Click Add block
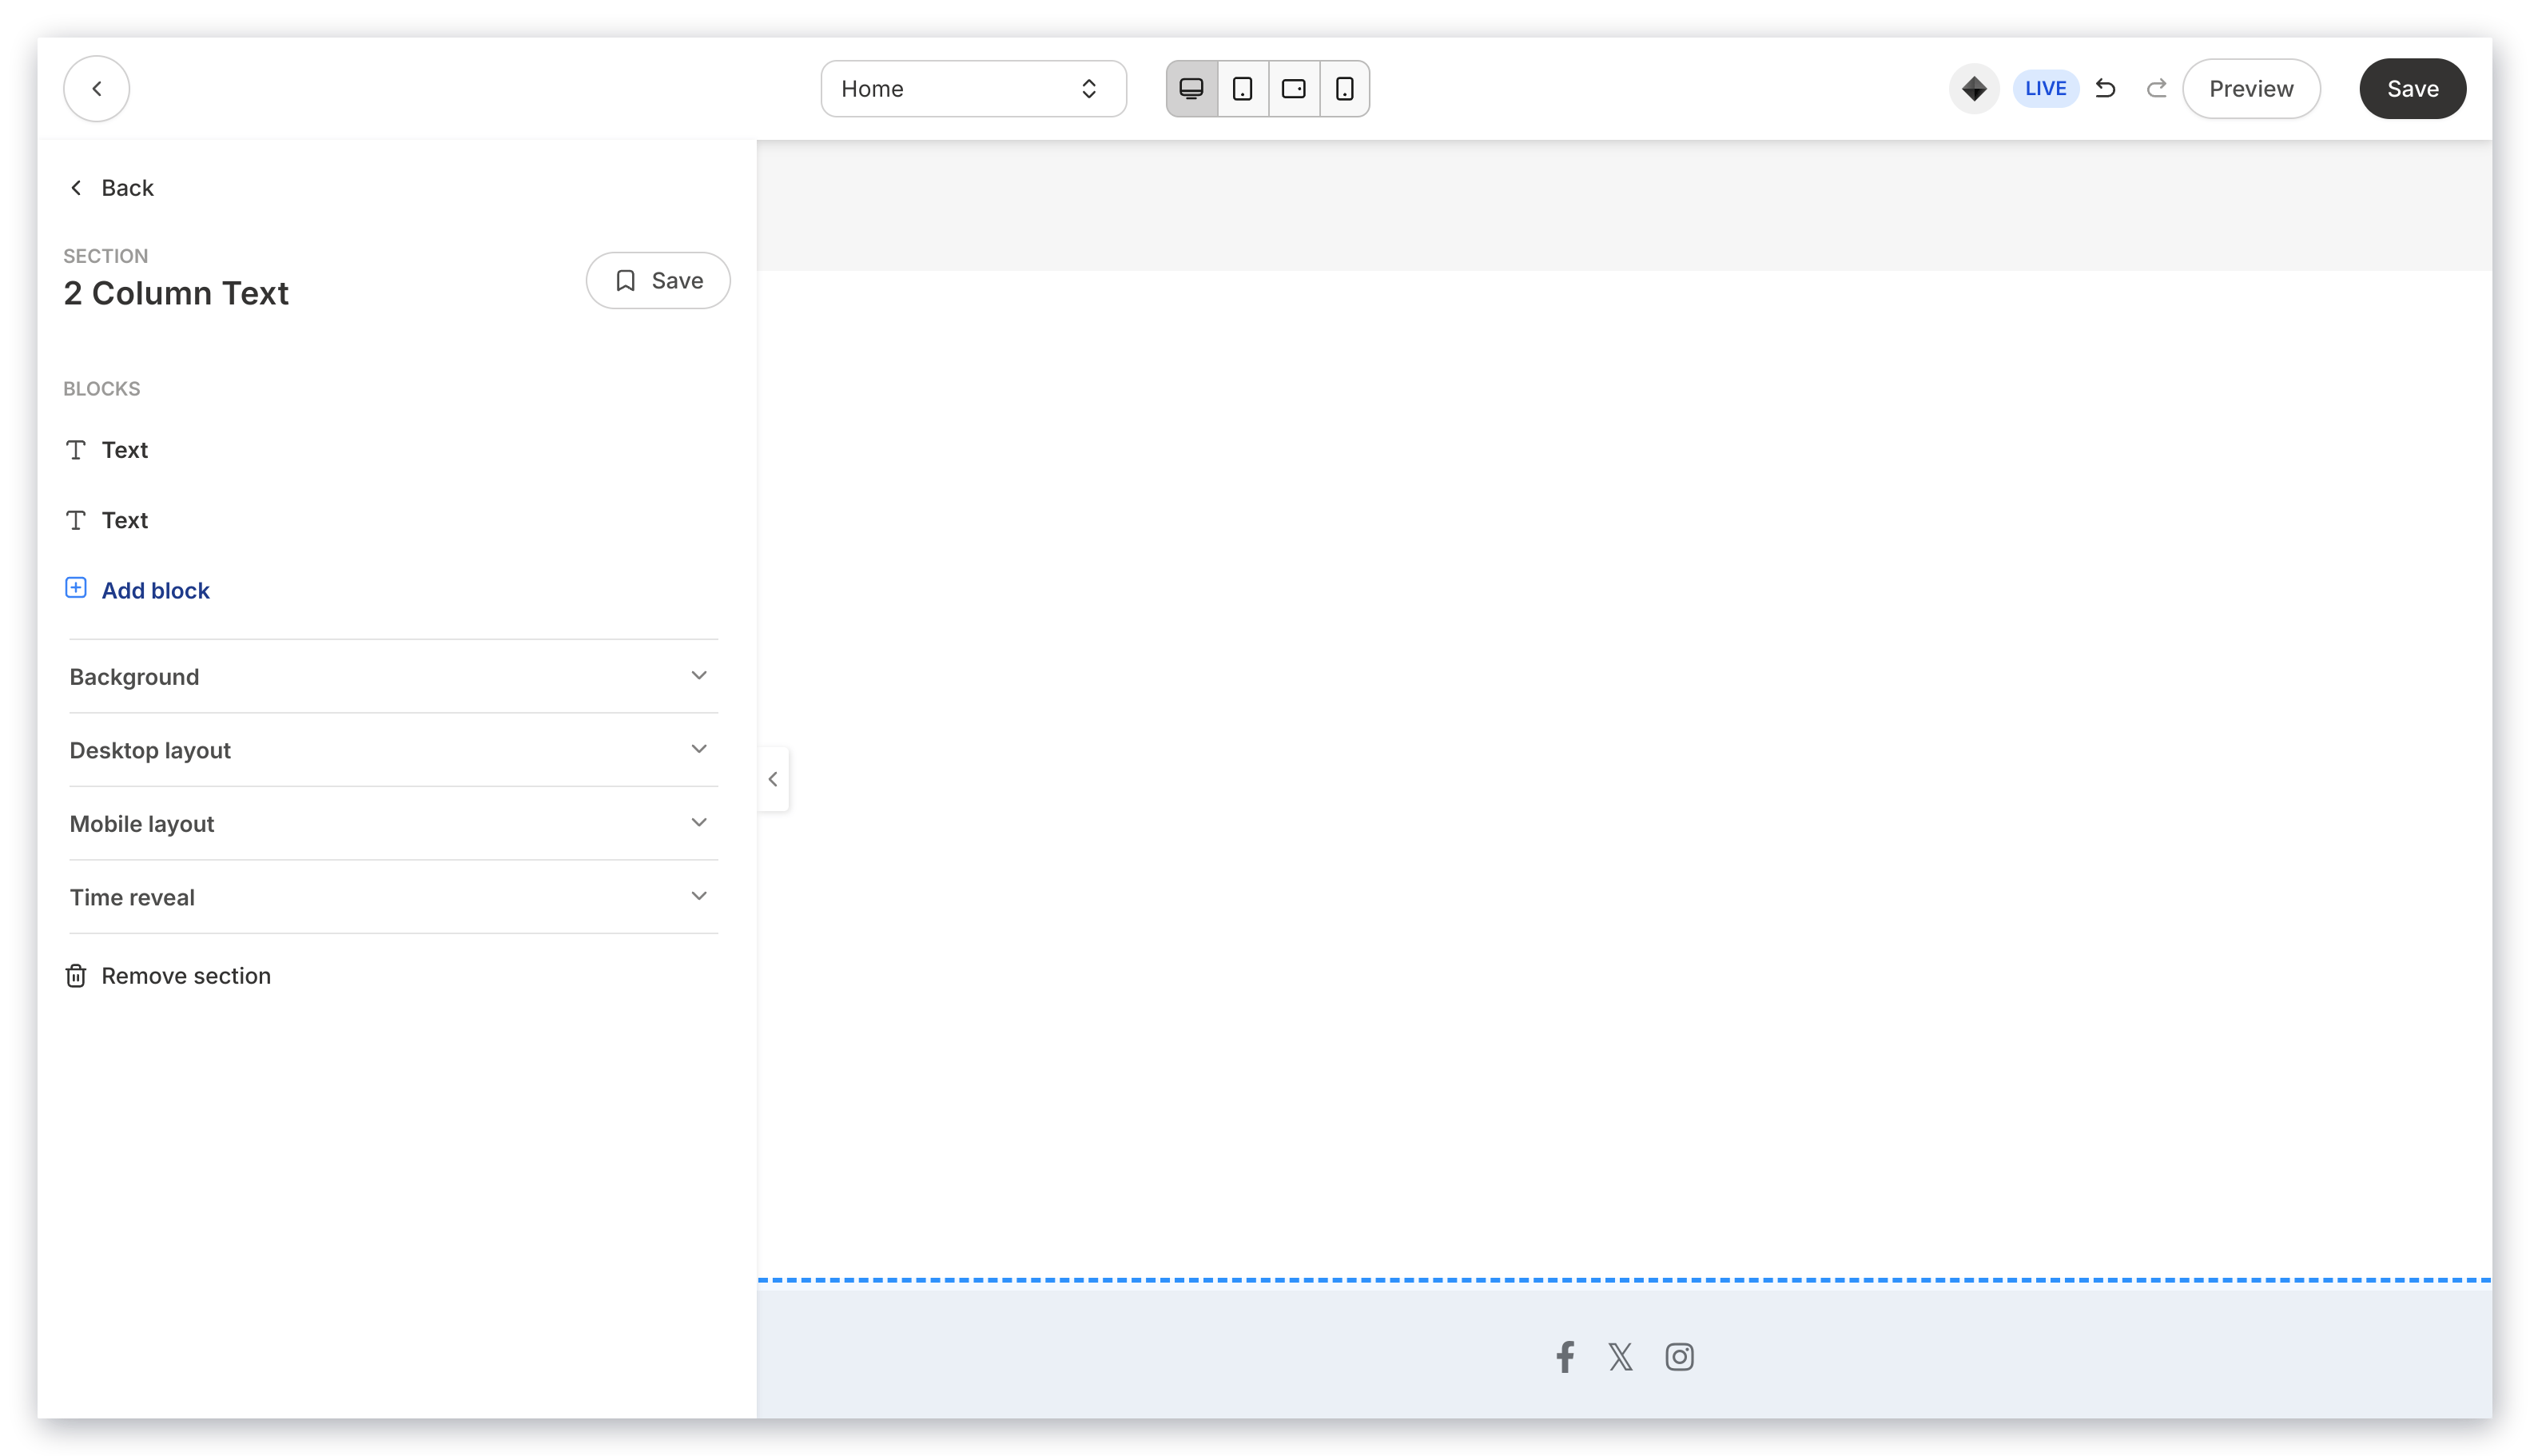The image size is (2530, 1456). tap(155, 591)
